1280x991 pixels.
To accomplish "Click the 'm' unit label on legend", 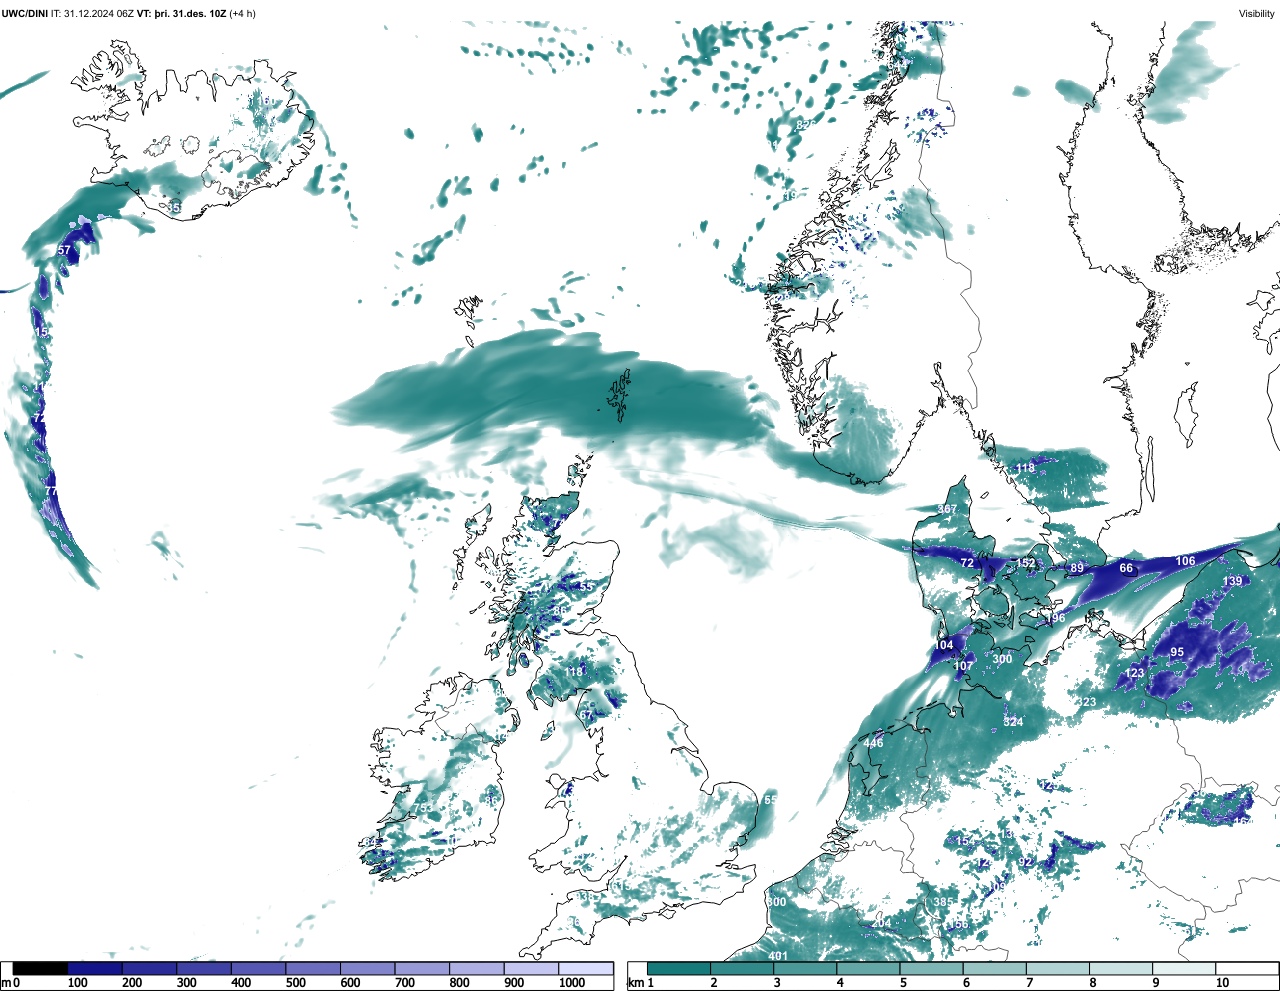I will [x=5, y=983].
